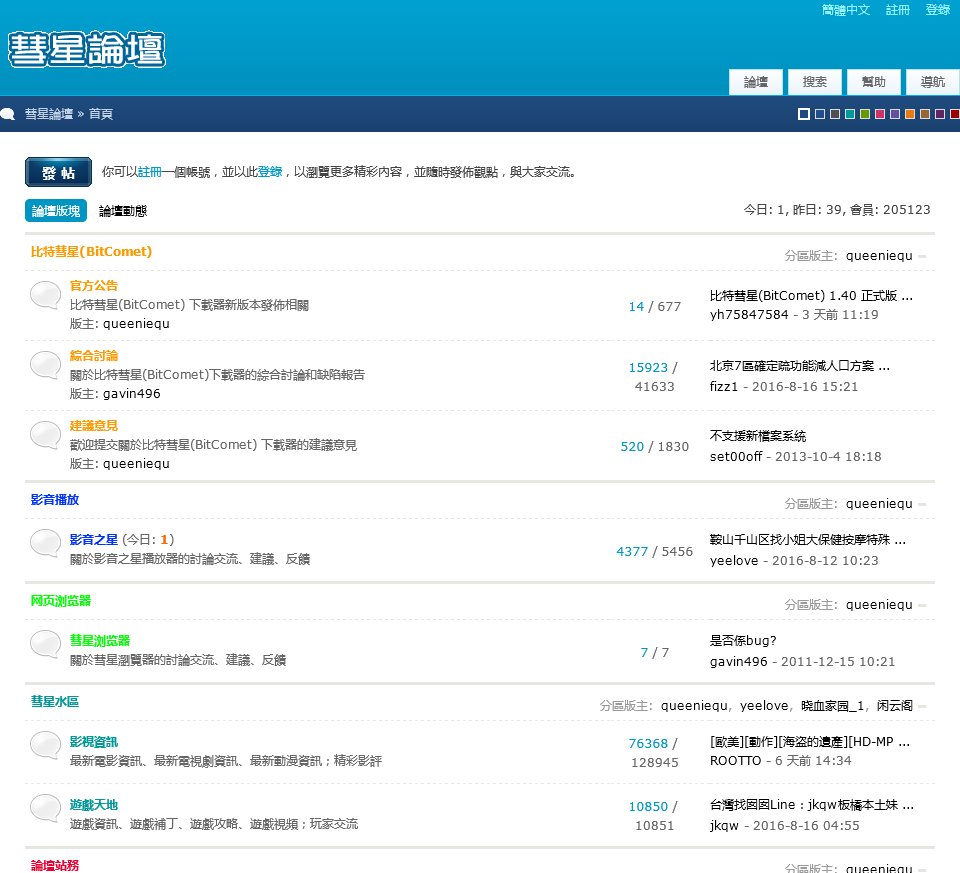The image size is (960, 873).
Task: Click the 遊戲天地 forum speech bubble icon
Action: pyautogui.click(x=45, y=808)
